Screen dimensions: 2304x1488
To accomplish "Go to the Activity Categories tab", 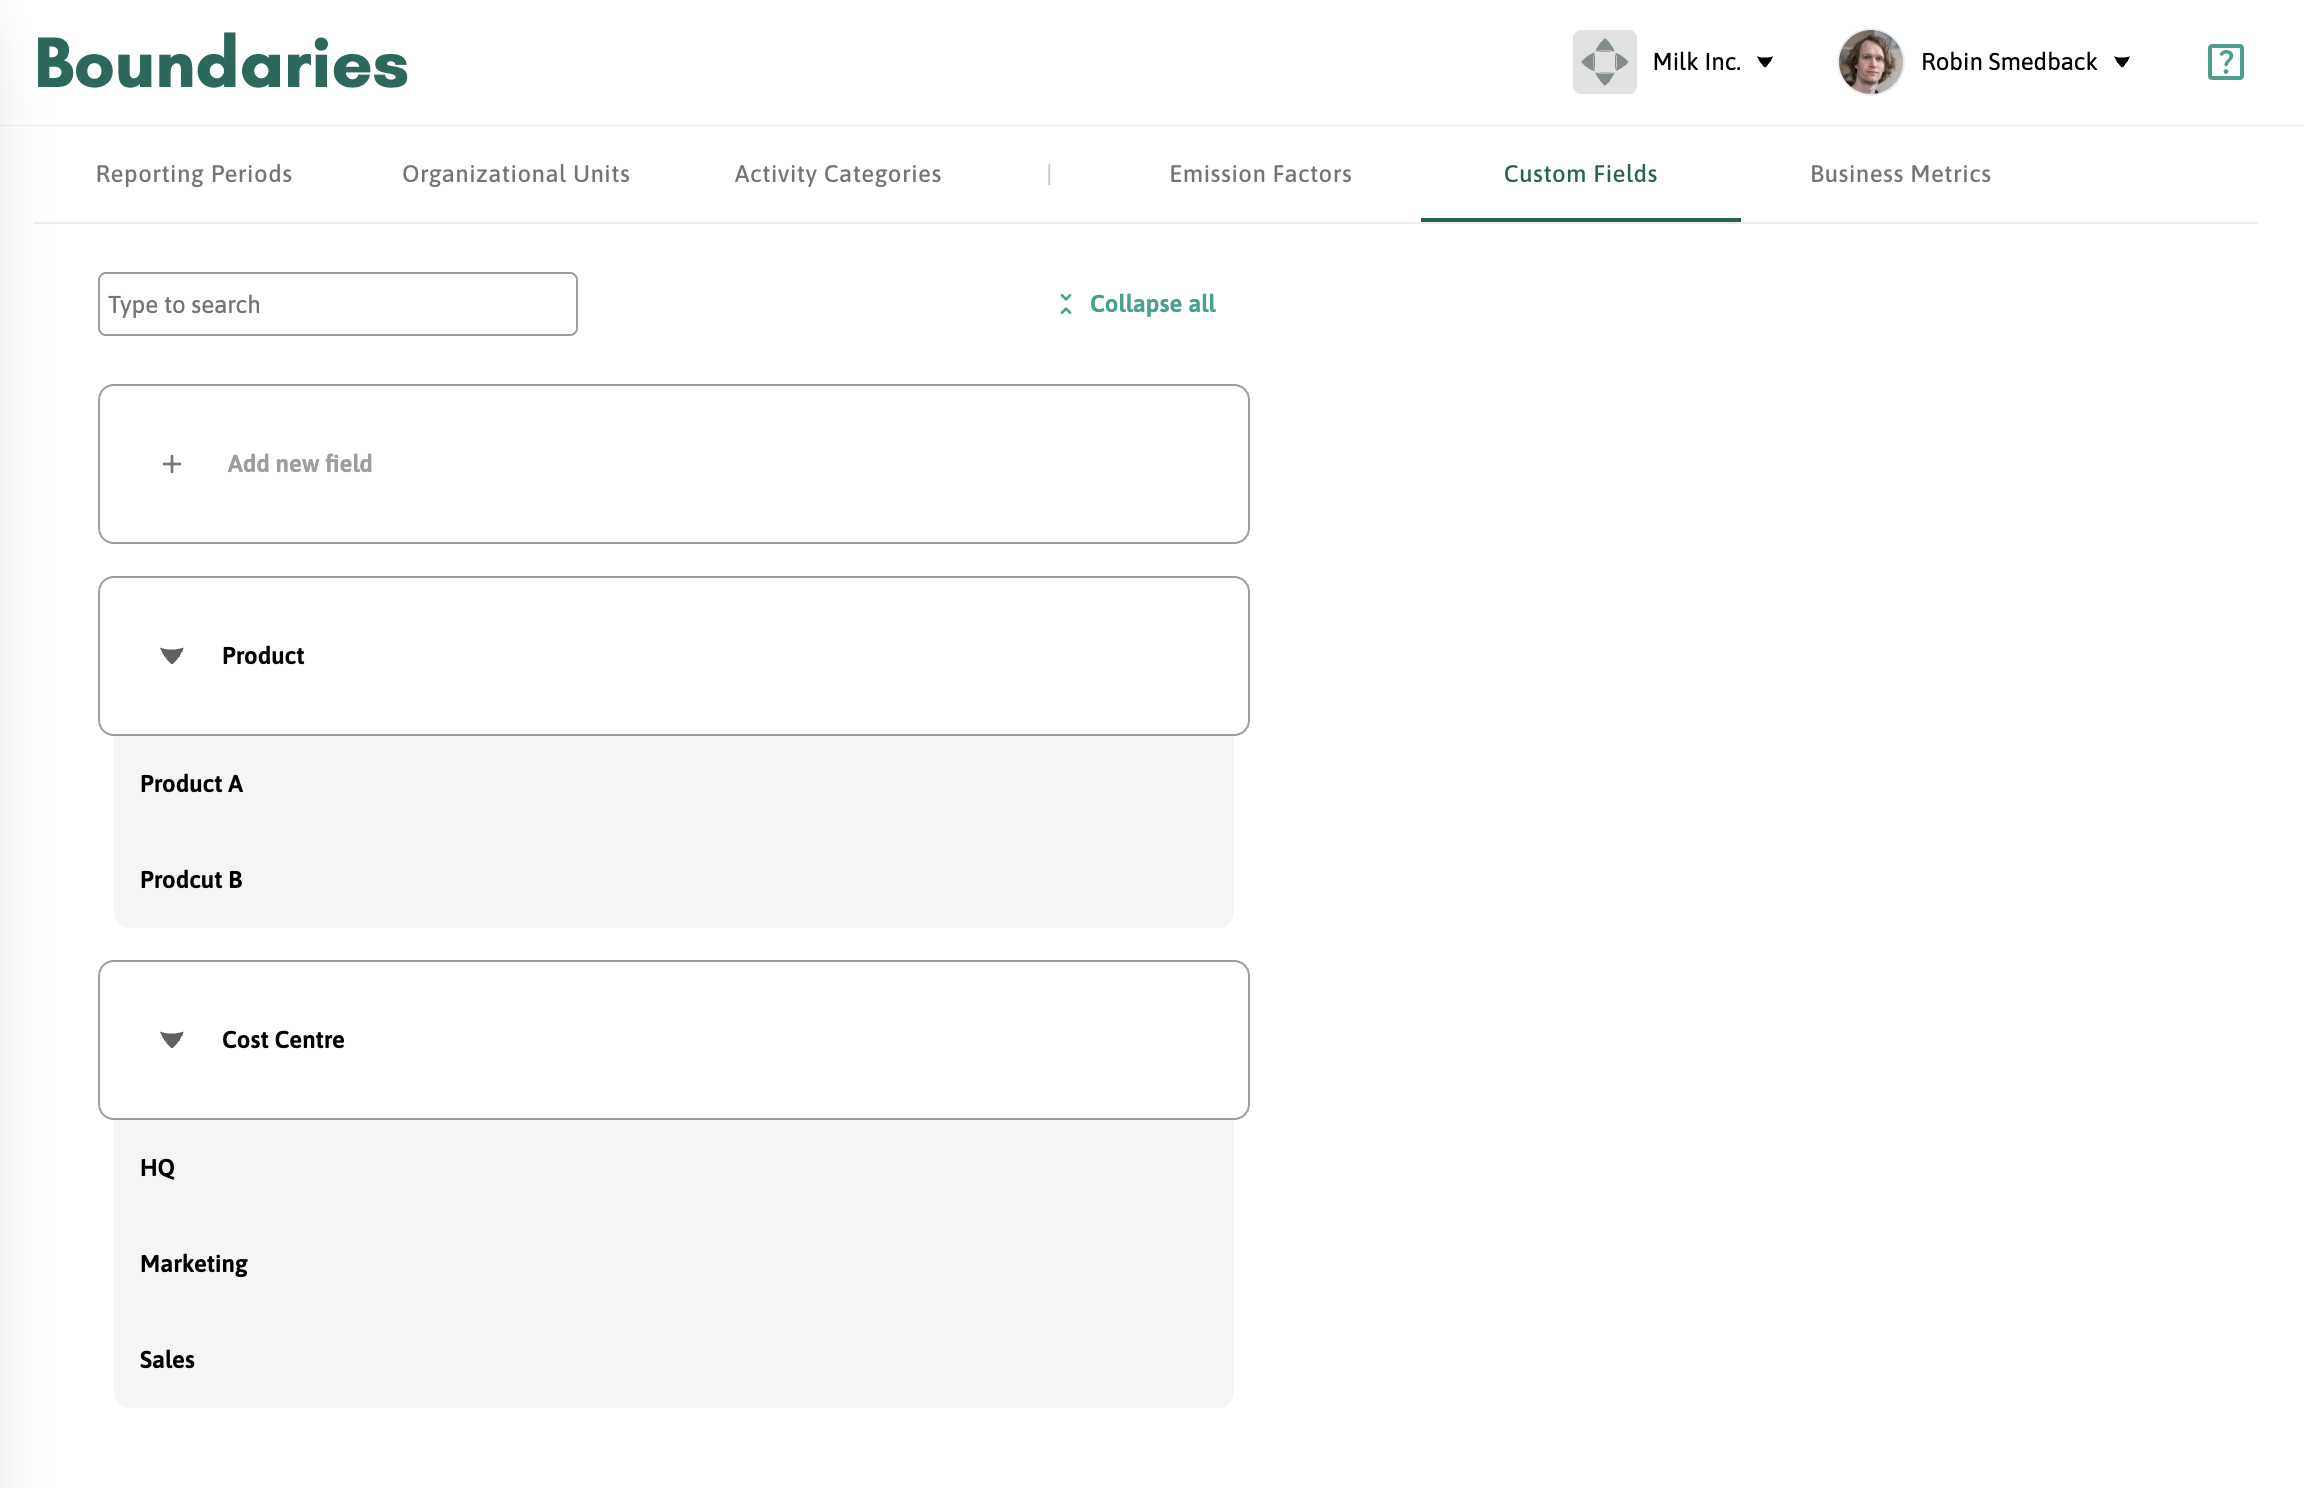I will [x=838, y=174].
